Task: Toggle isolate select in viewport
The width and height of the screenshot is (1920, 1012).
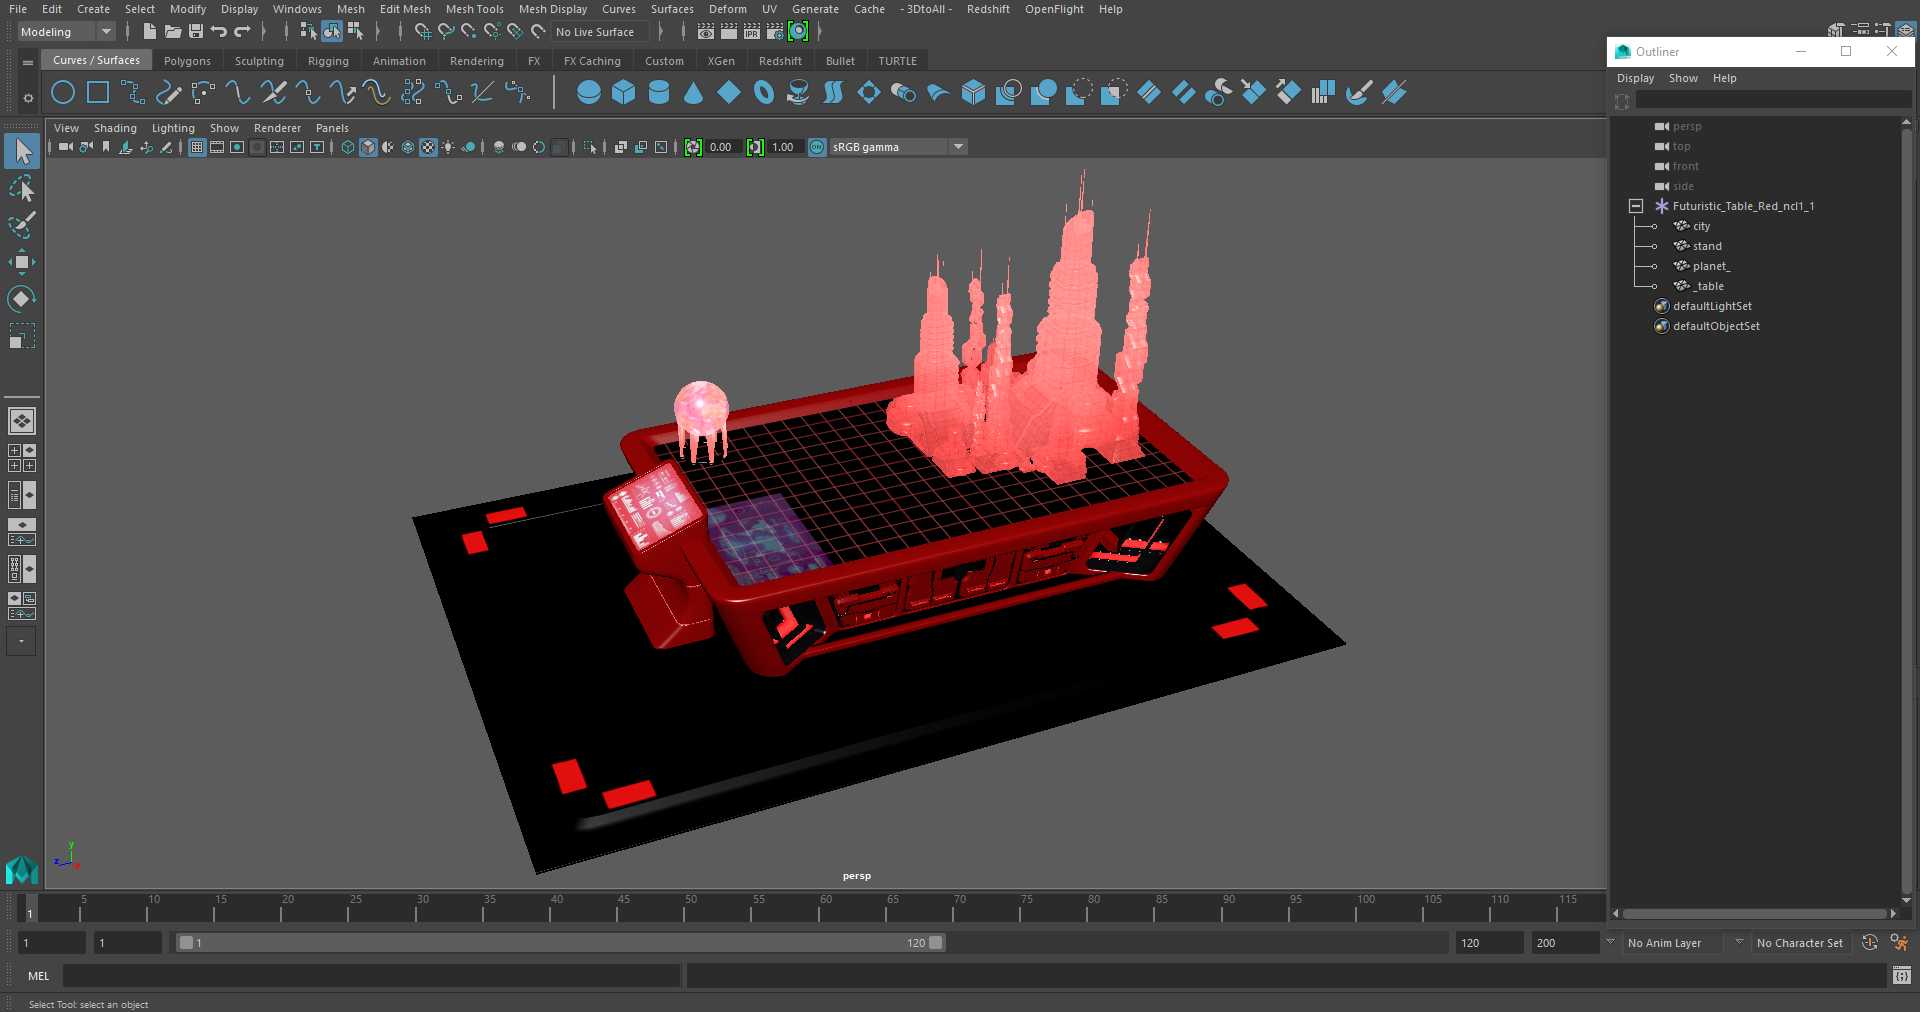Action: click(x=590, y=147)
